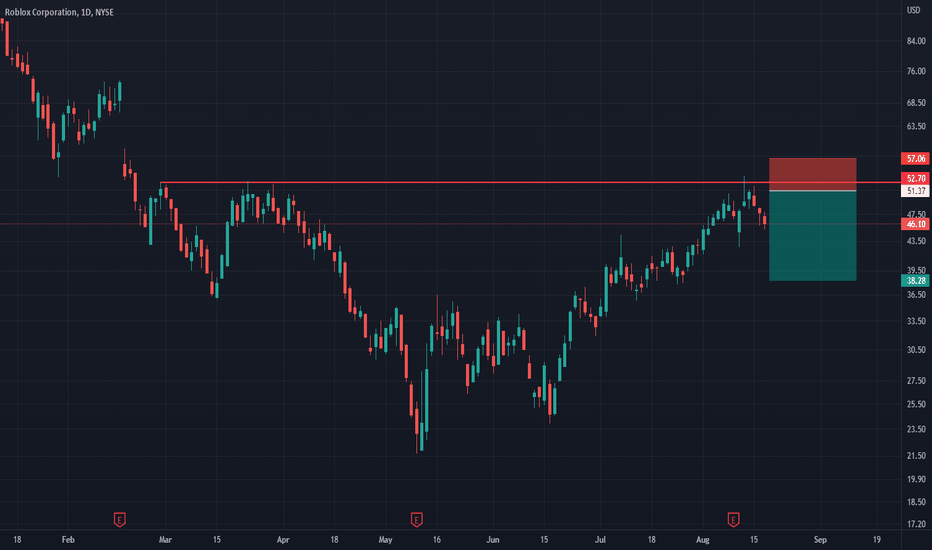The image size is (932, 550).
Task: Click the Apr label on time axis
Action: (283, 540)
